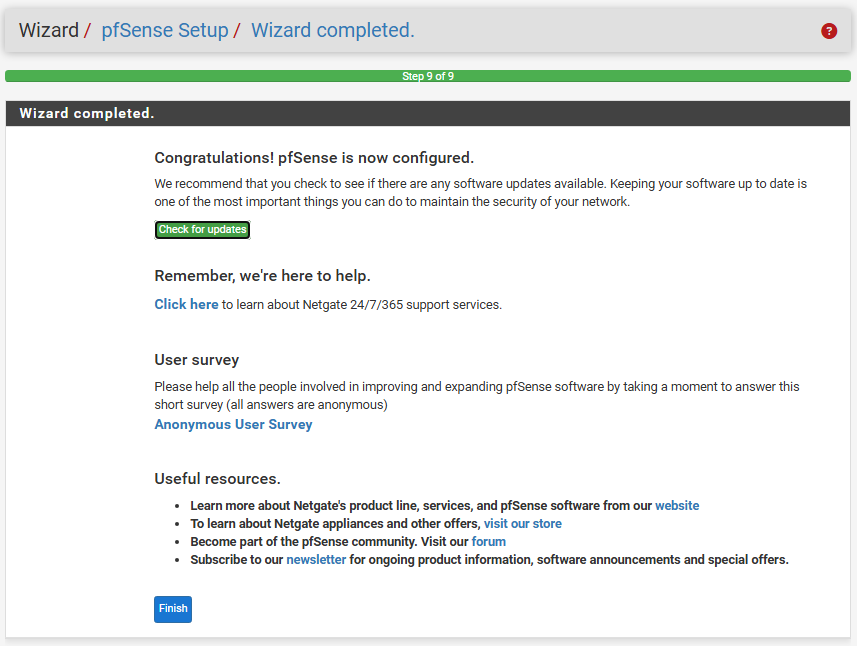This screenshot has width=857, height=646.
Task: Click the "Useful resources." heading
Action: 217,479
